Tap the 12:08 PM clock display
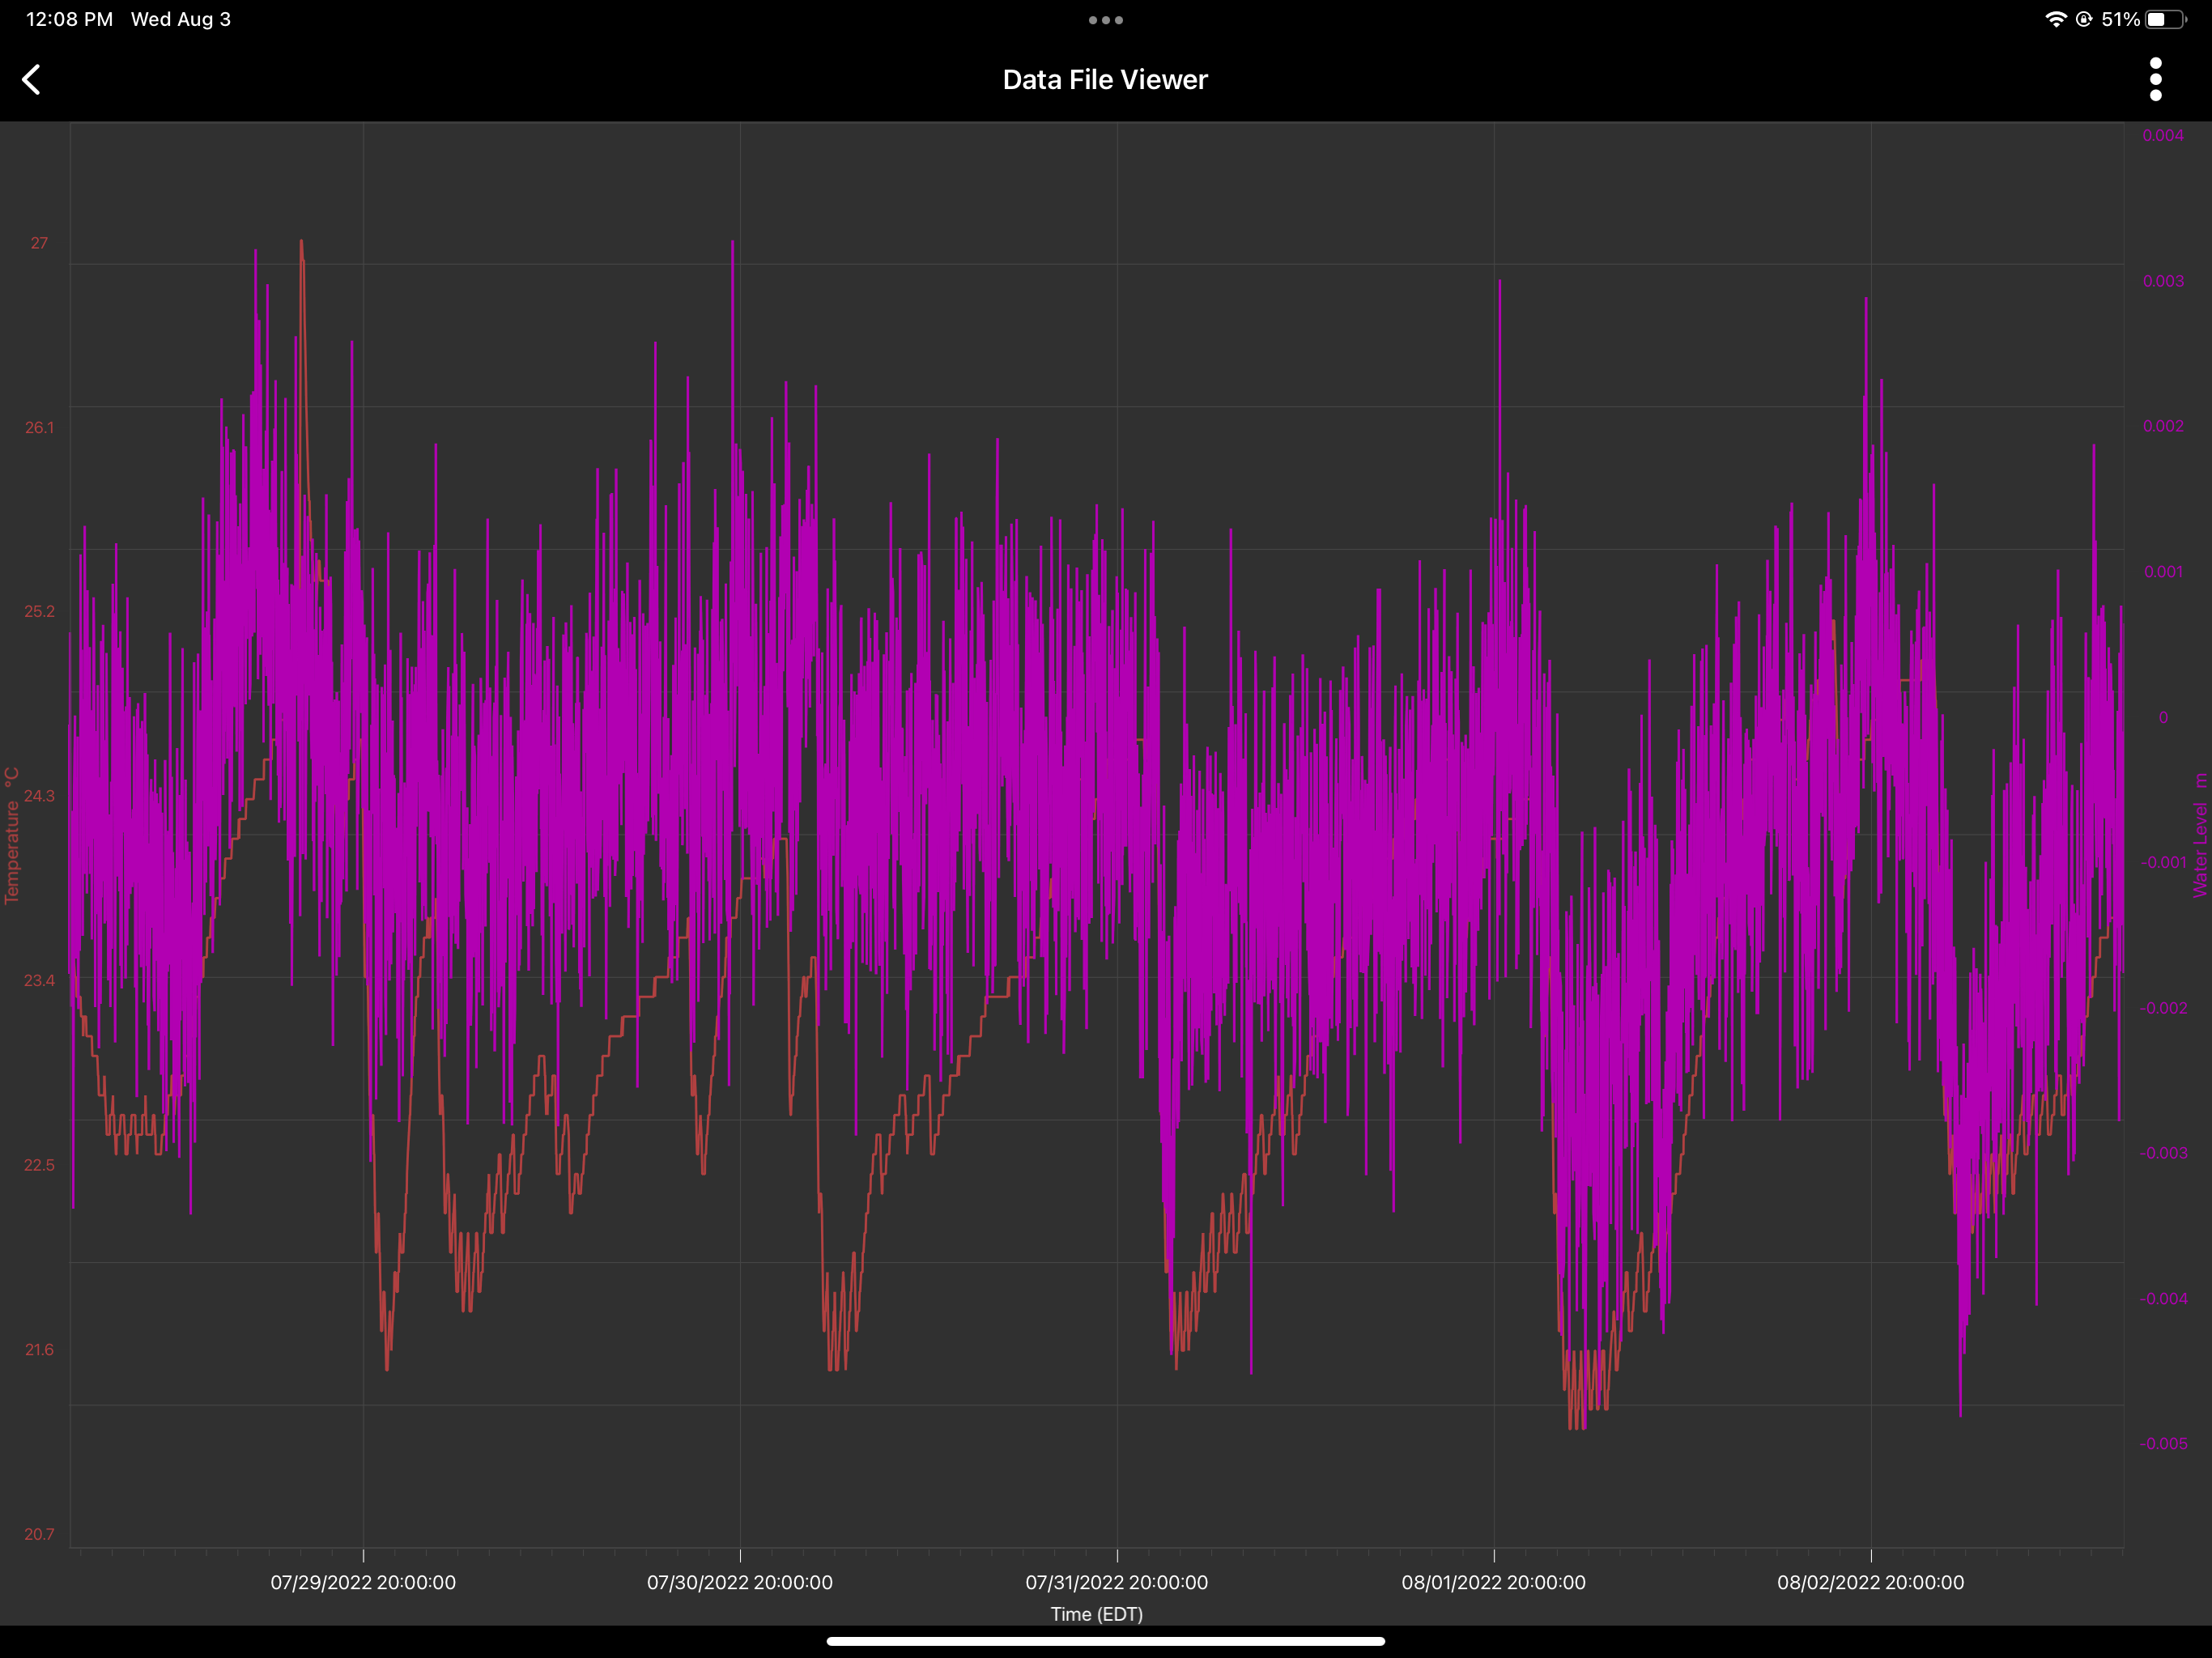This screenshot has height=1658, width=2212. coord(69,19)
